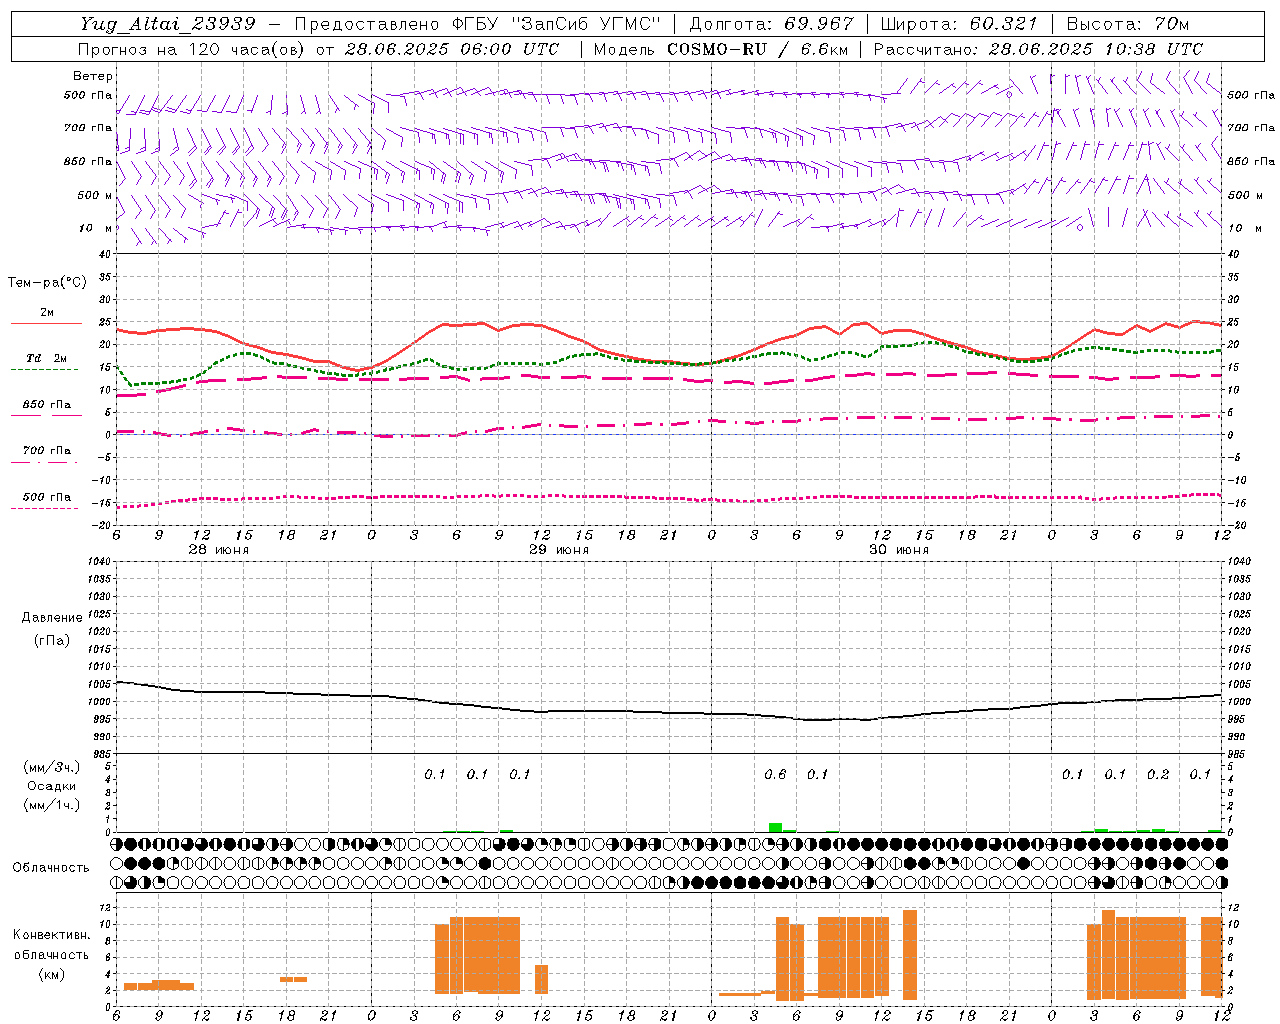
Task: Click the Долгота: 69.967 value
Action: pyautogui.click(x=772, y=24)
